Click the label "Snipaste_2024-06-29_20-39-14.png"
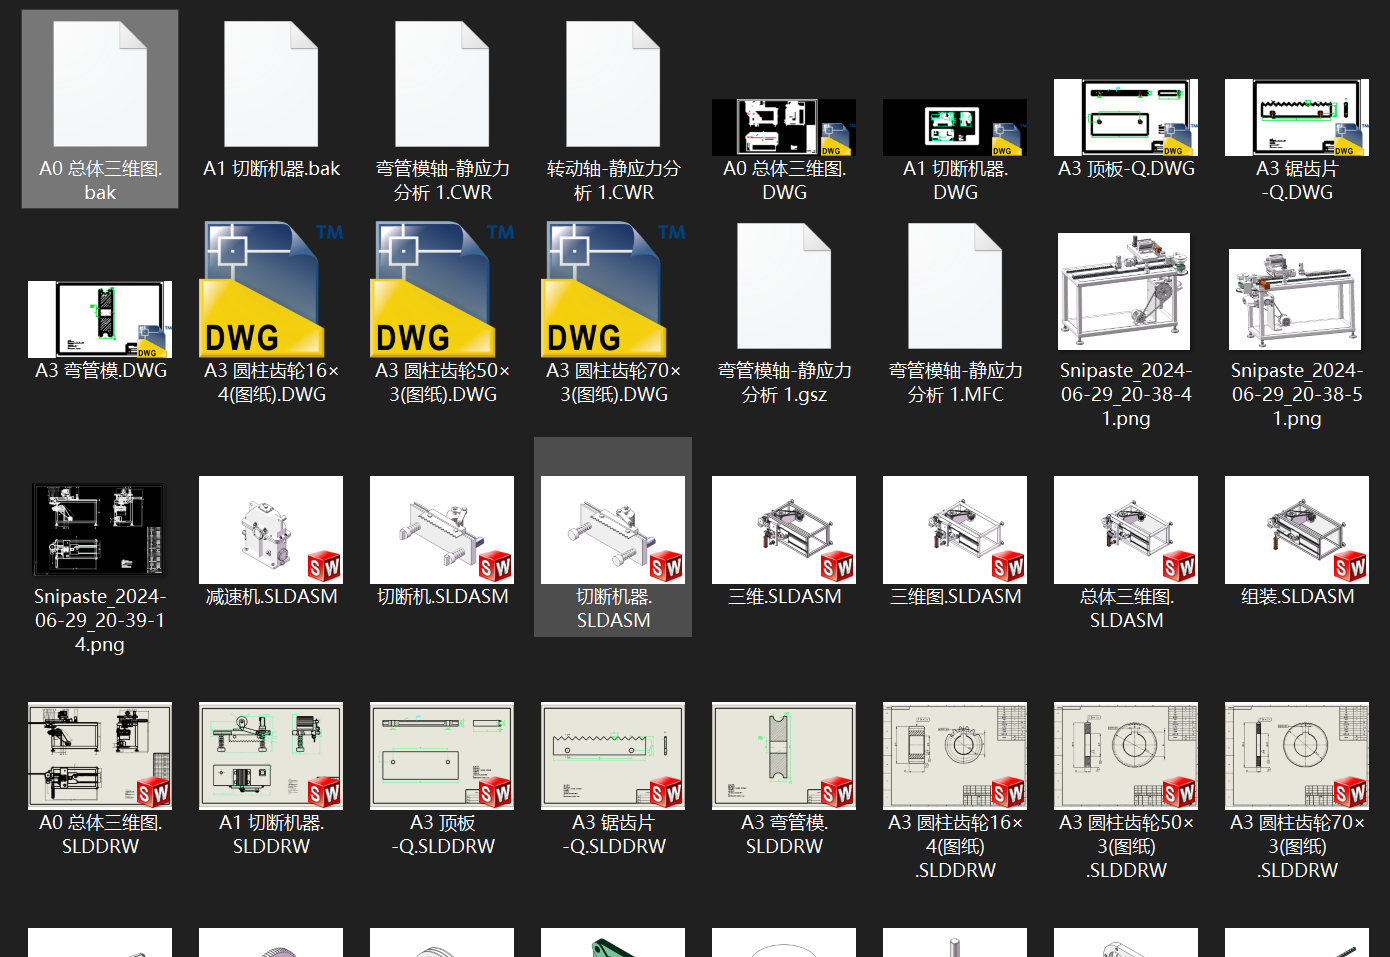This screenshot has height=957, width=1390. pyautogui.click(x=100, y=621)
